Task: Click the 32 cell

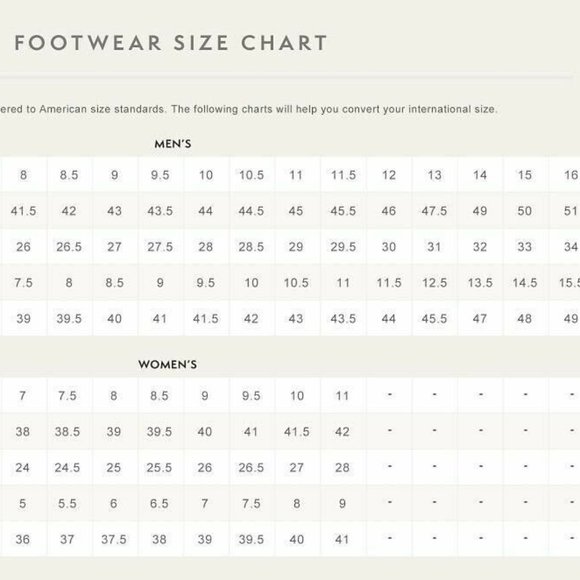Action: (x=480, y=246)
